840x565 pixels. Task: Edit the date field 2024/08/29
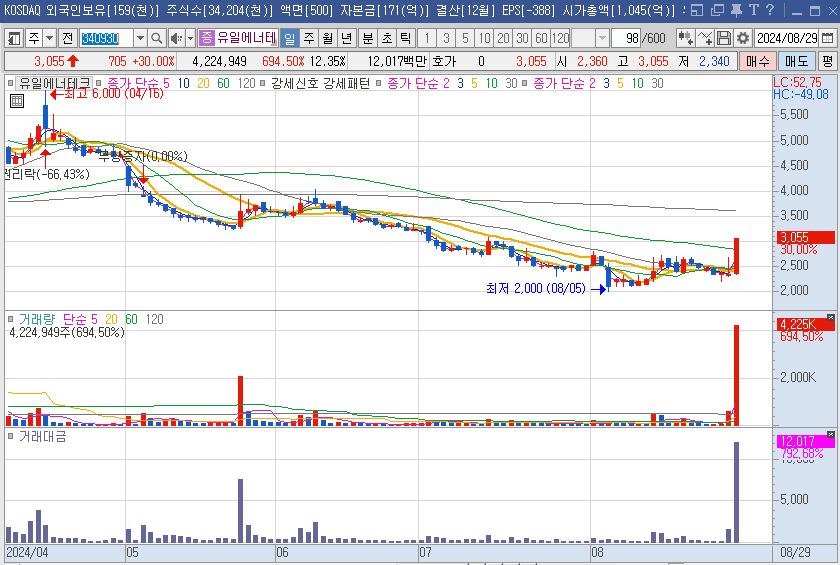(x=787, y=38)
